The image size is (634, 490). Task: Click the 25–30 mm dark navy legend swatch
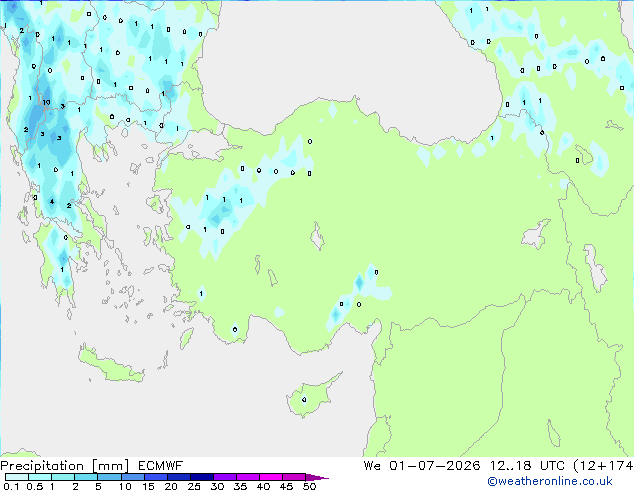[x=202, y=477]
